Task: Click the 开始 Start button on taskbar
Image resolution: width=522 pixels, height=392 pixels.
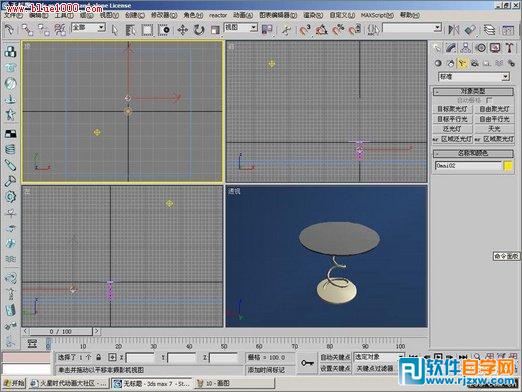Action: (x=14, y=383)
